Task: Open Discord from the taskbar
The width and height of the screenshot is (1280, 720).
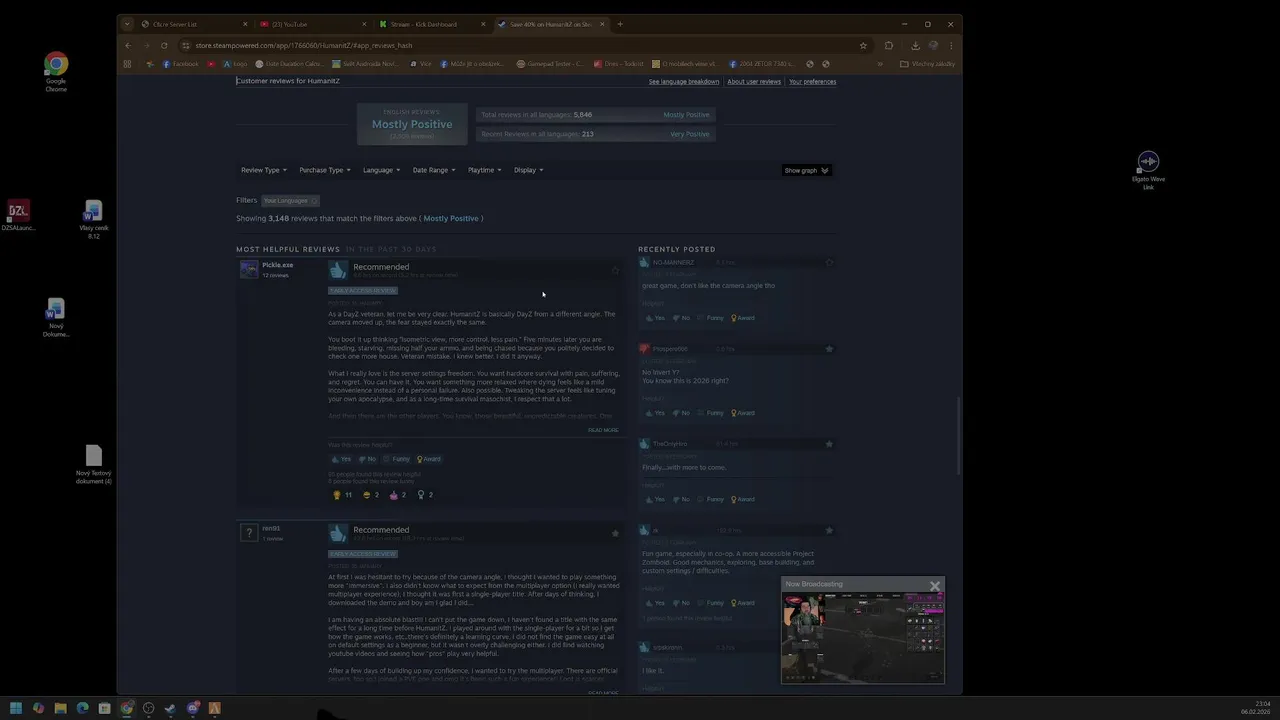Action: pos(192,708)
